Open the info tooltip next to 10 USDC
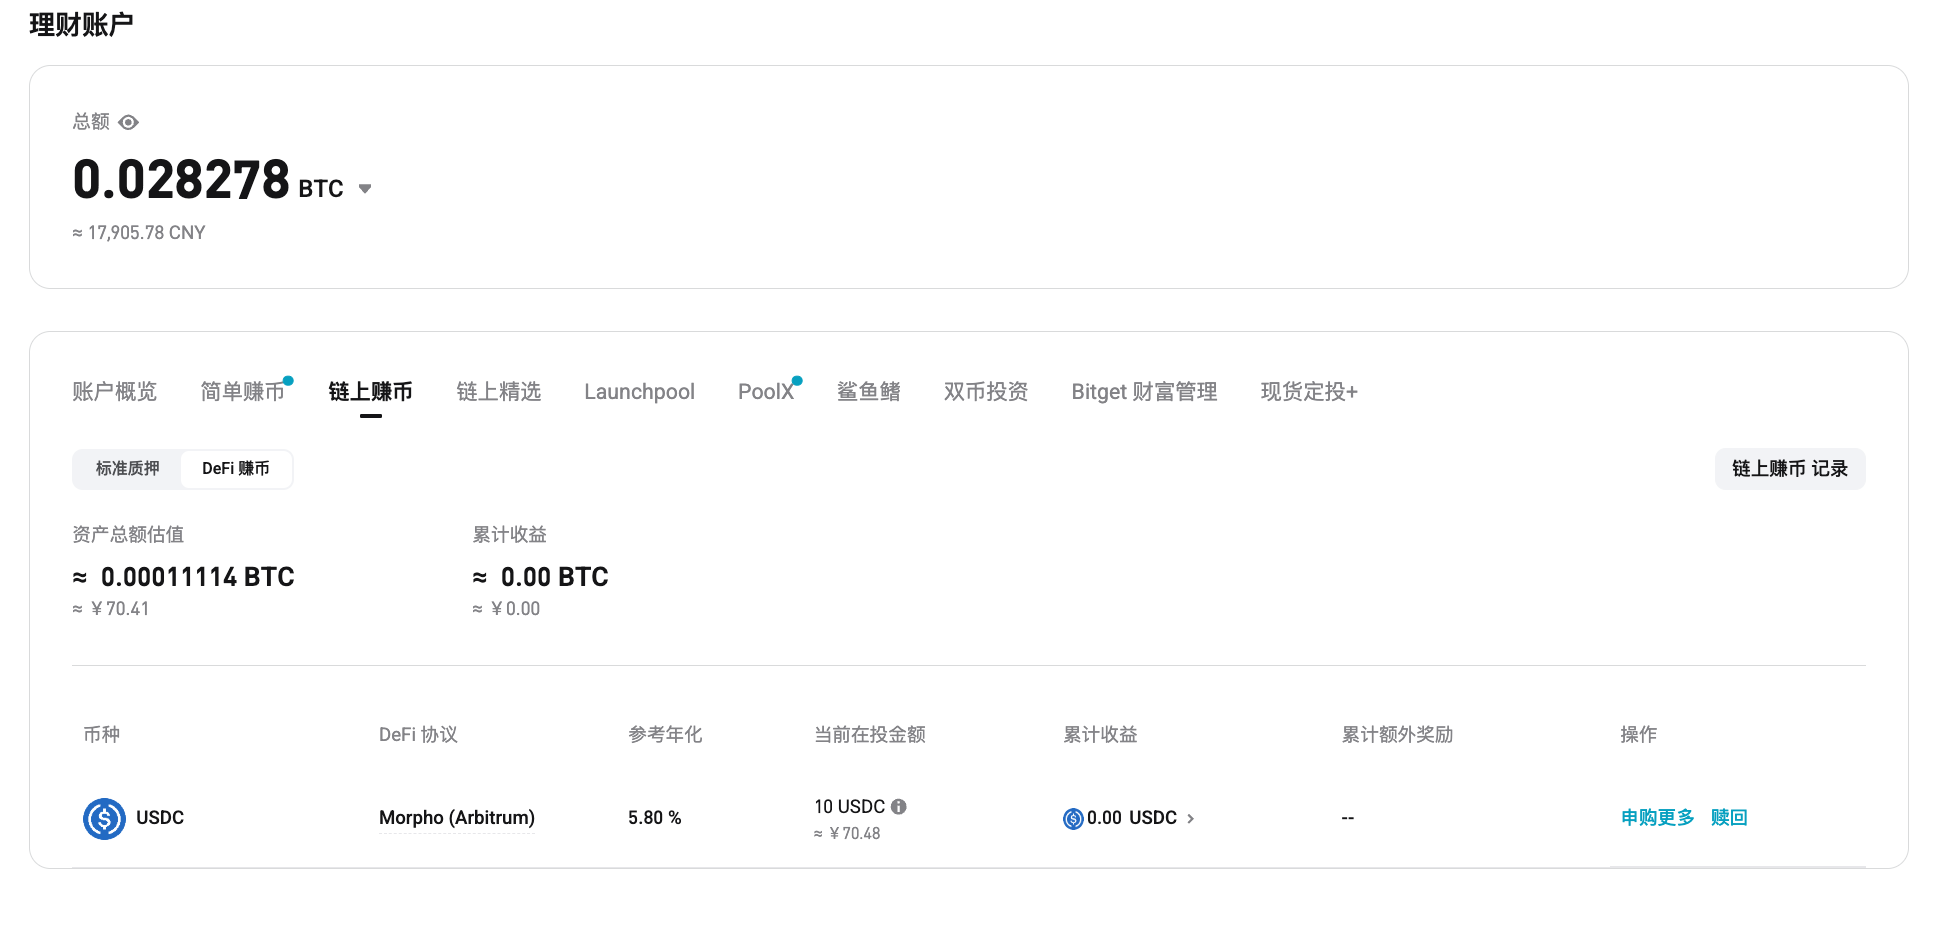 [897, 806]
